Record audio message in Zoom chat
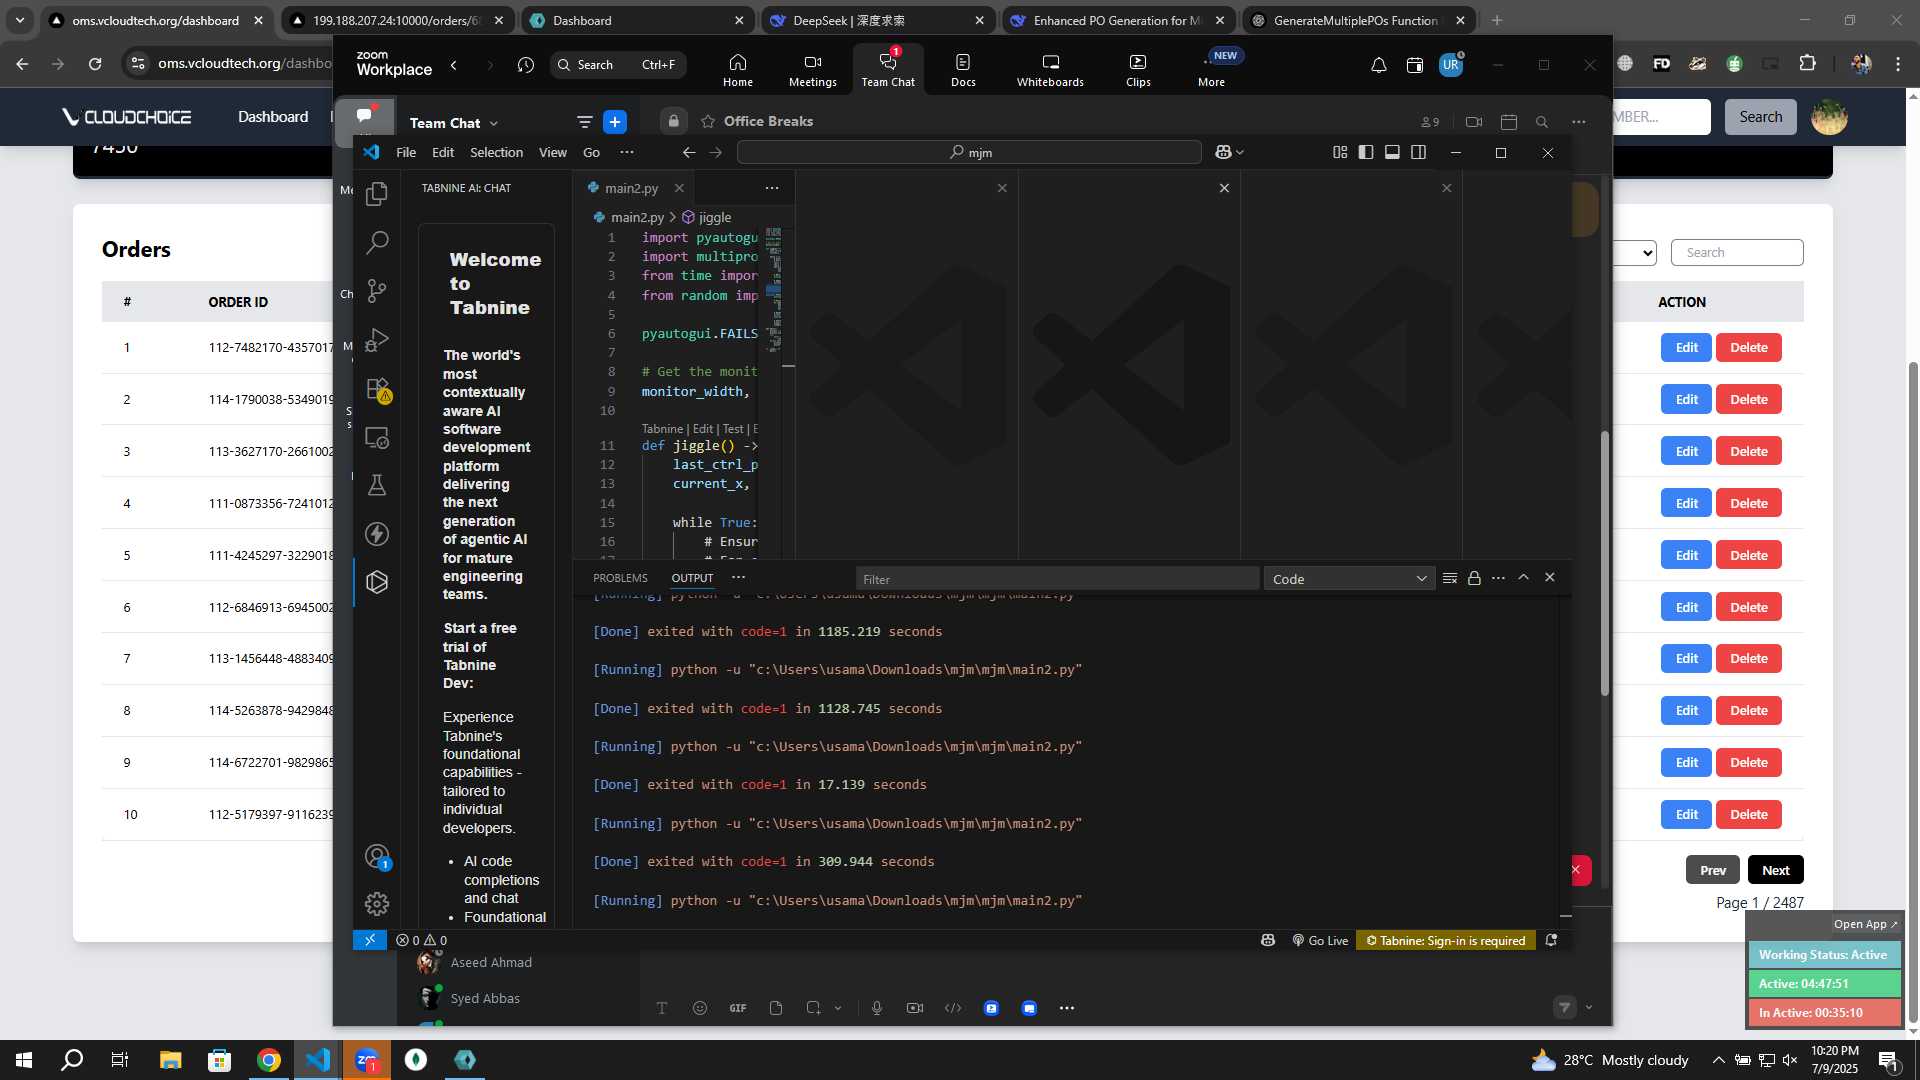This screenshot has width=1920, height=1080. (x=876, y=1008)
